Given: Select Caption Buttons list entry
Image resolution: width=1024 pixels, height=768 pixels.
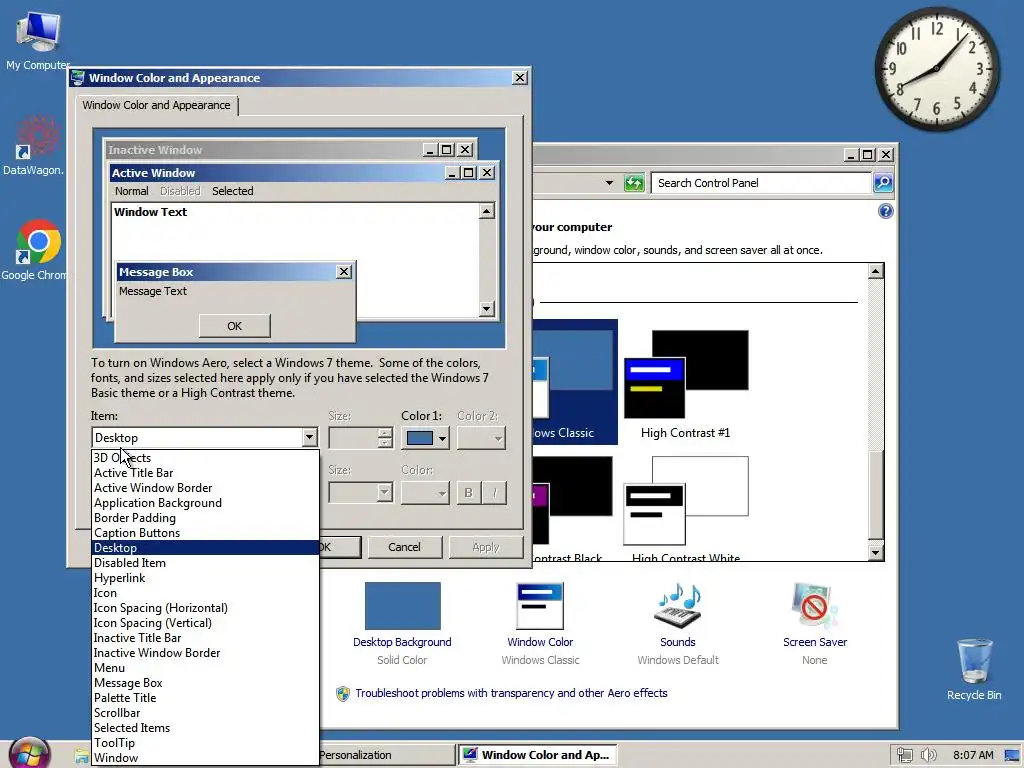Looking at the screenshot, I should pos(205,533).
